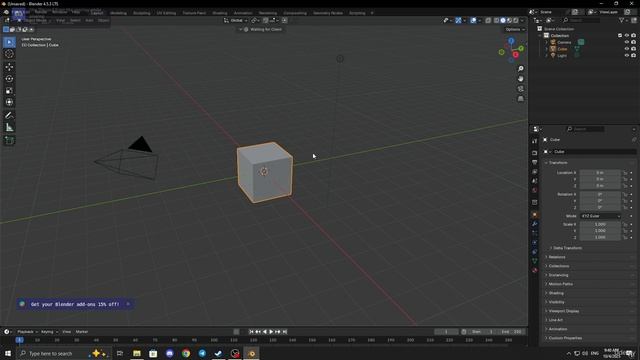The width and height of the screenshot is (640, 360).
Task: Open the Physics properties tab
Action: 535,242
